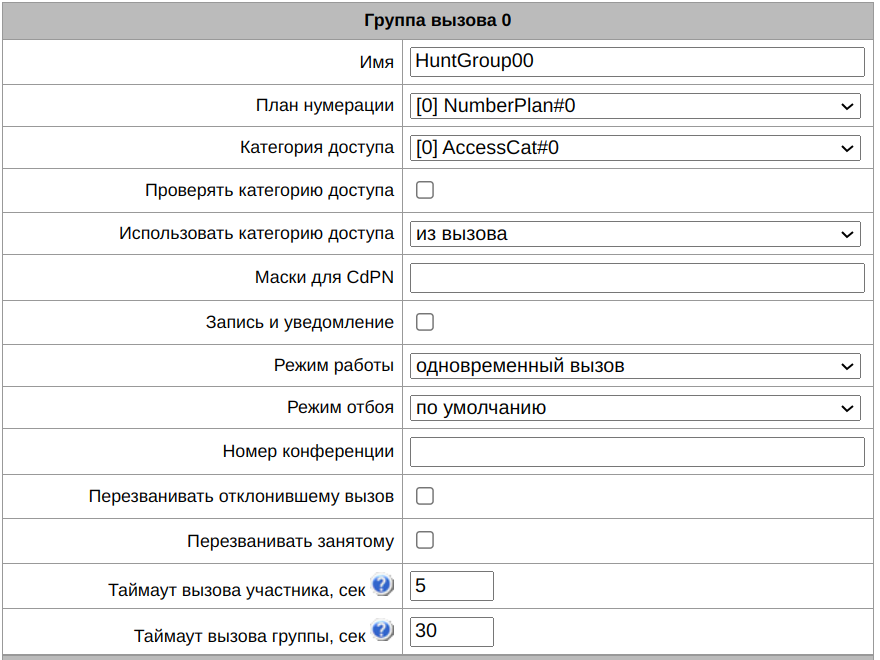Open the 'Режим отбоя' dropdown

click(635, 408)
